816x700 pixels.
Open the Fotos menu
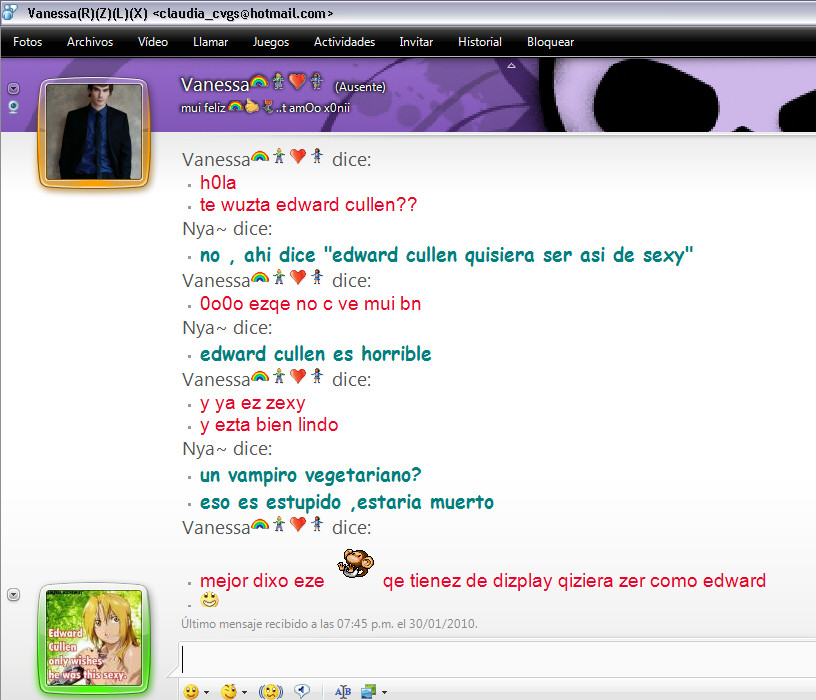point(28,42)
